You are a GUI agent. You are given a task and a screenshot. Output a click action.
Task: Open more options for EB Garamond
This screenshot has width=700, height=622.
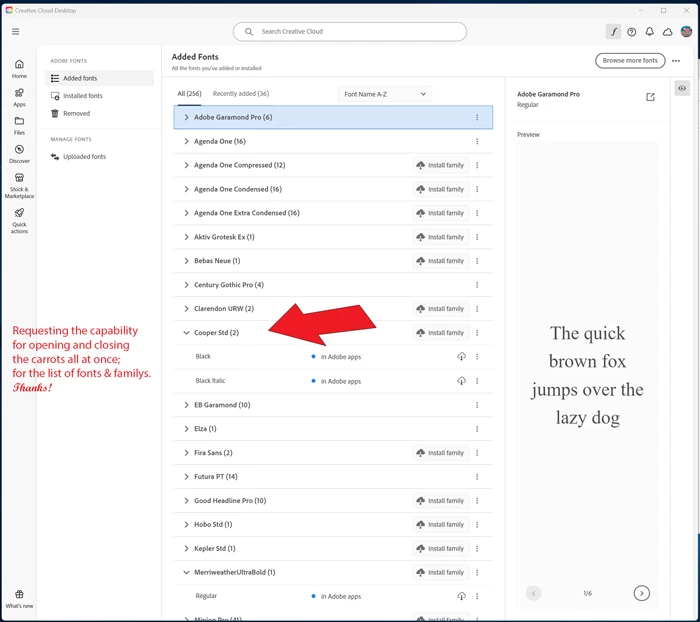click(477, 405)
